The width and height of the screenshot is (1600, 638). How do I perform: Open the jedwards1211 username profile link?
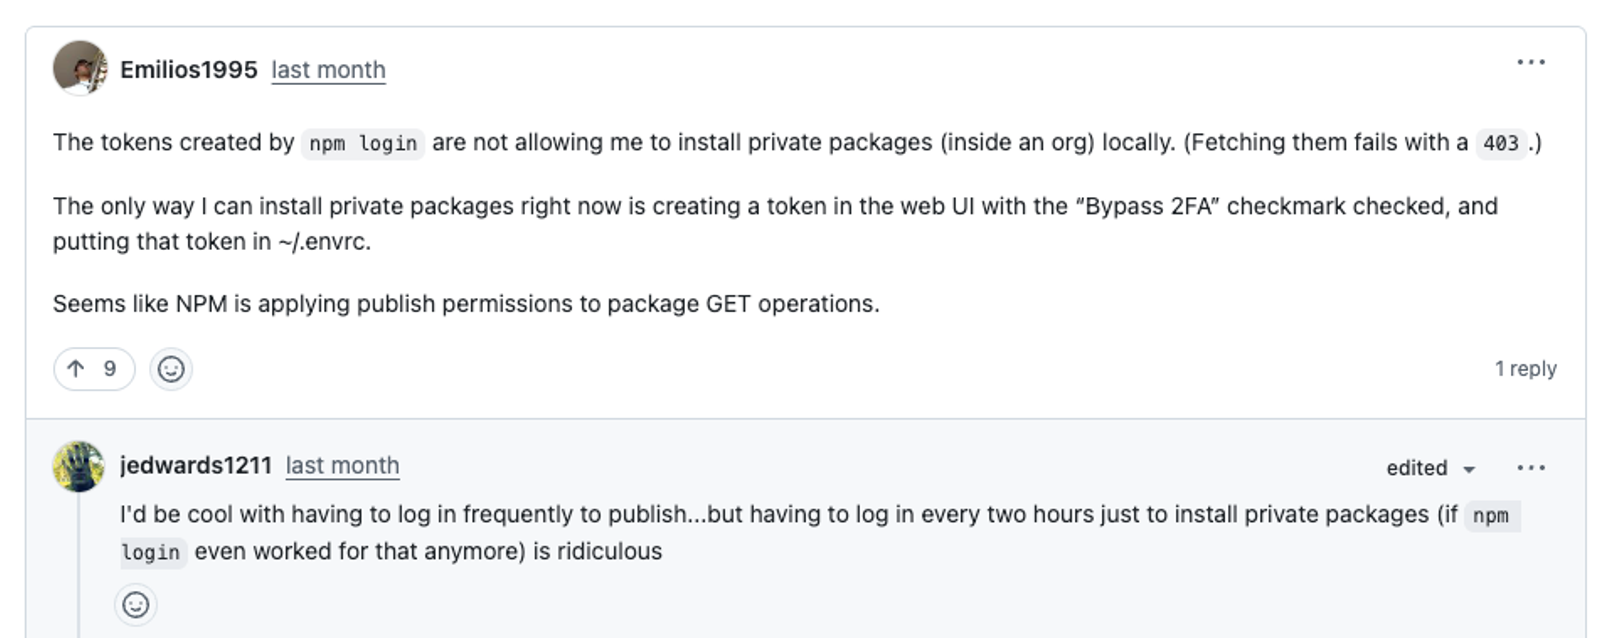[x=196, y=466]
